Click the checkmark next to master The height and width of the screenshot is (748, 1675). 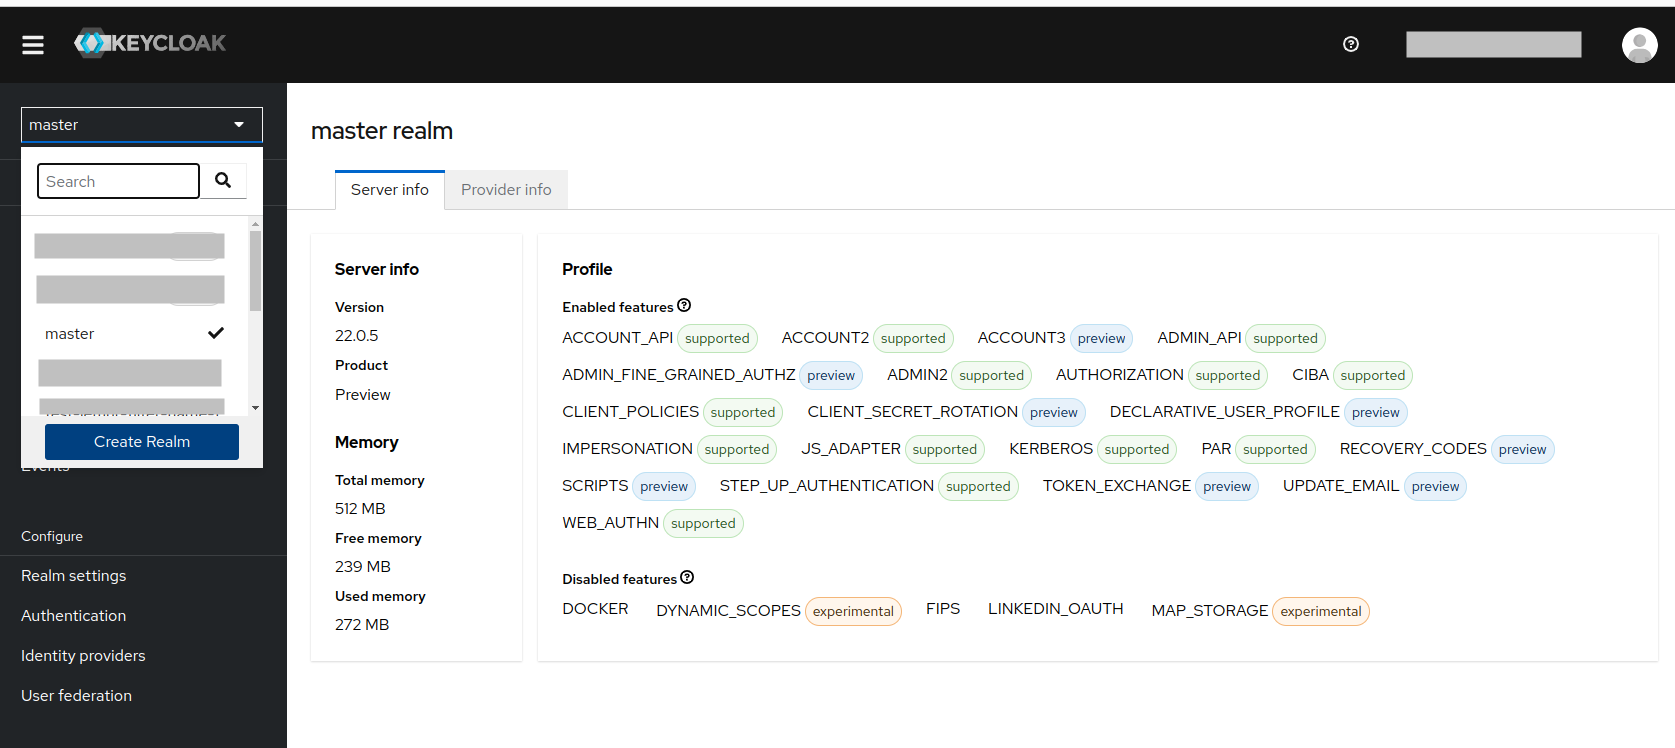(215, 333)
